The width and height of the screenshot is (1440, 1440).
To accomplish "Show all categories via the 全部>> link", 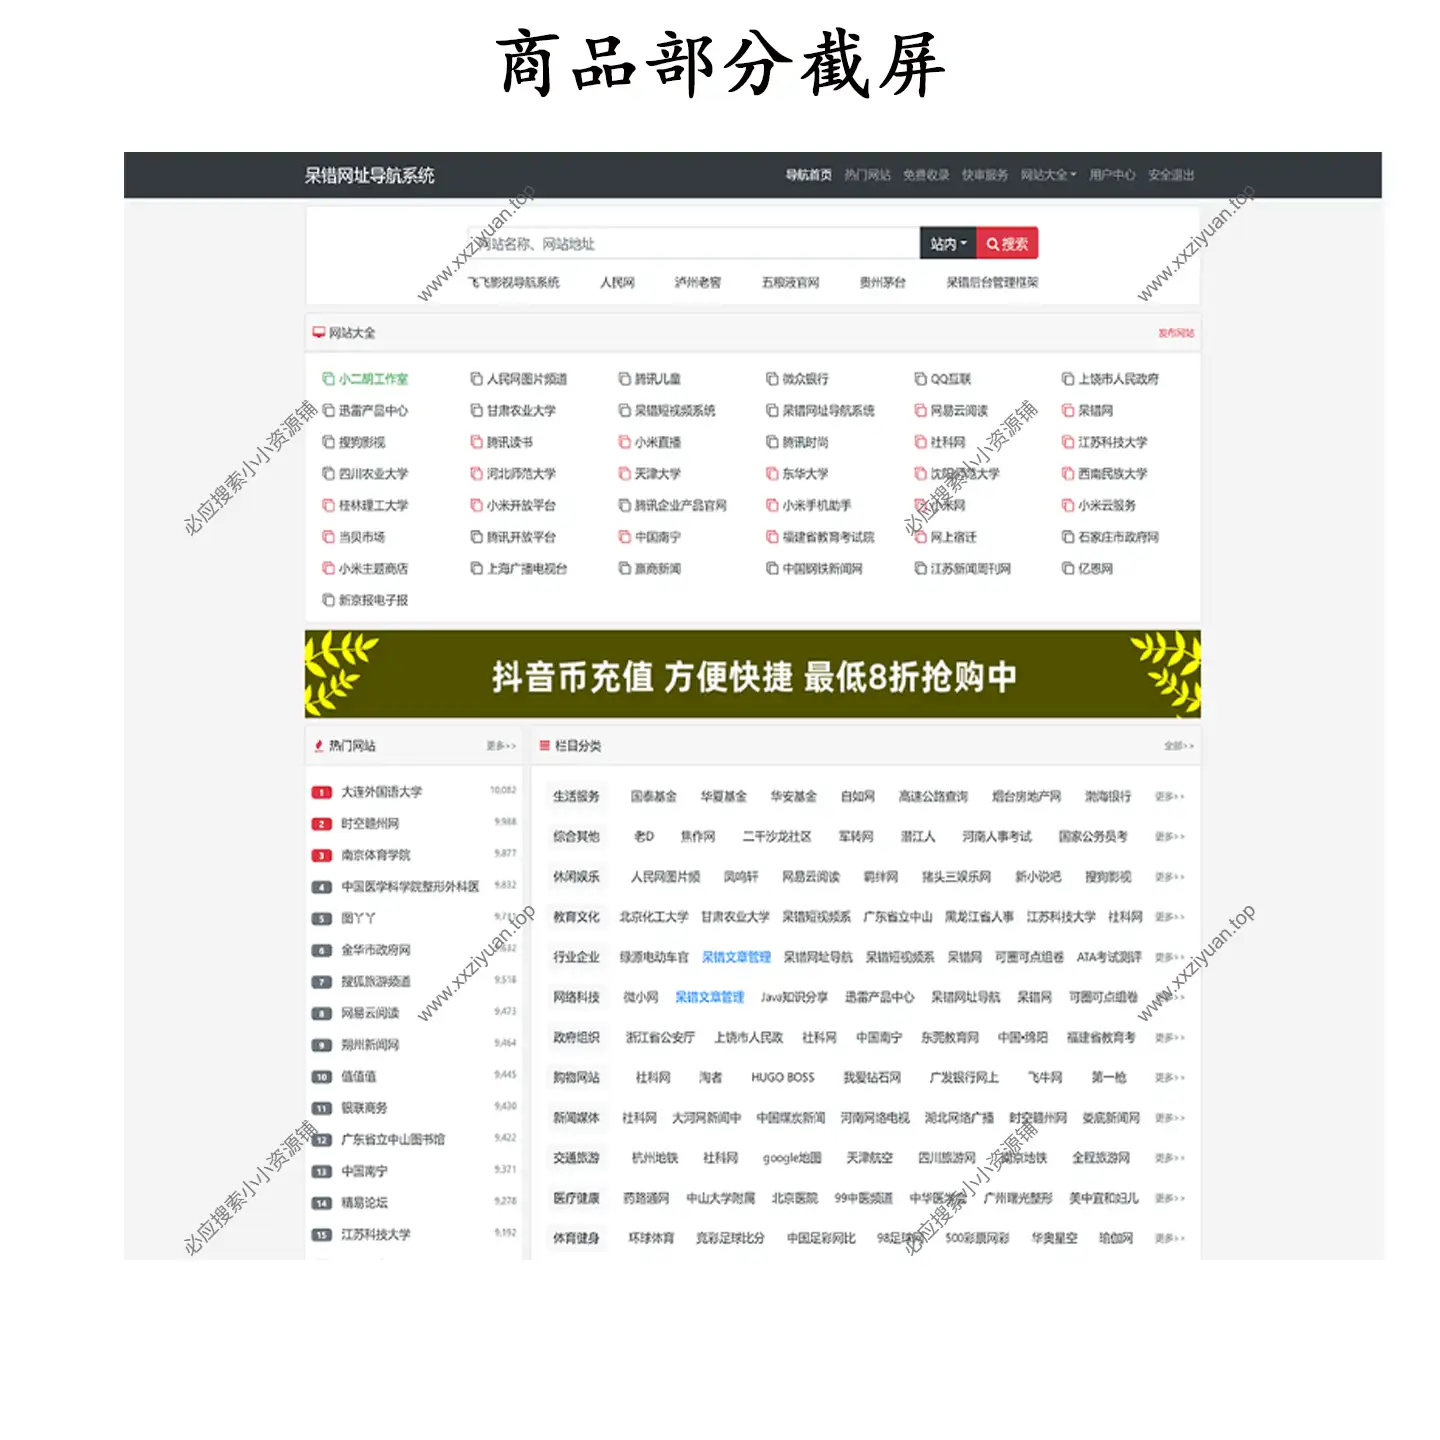I will pos(1178,746).
